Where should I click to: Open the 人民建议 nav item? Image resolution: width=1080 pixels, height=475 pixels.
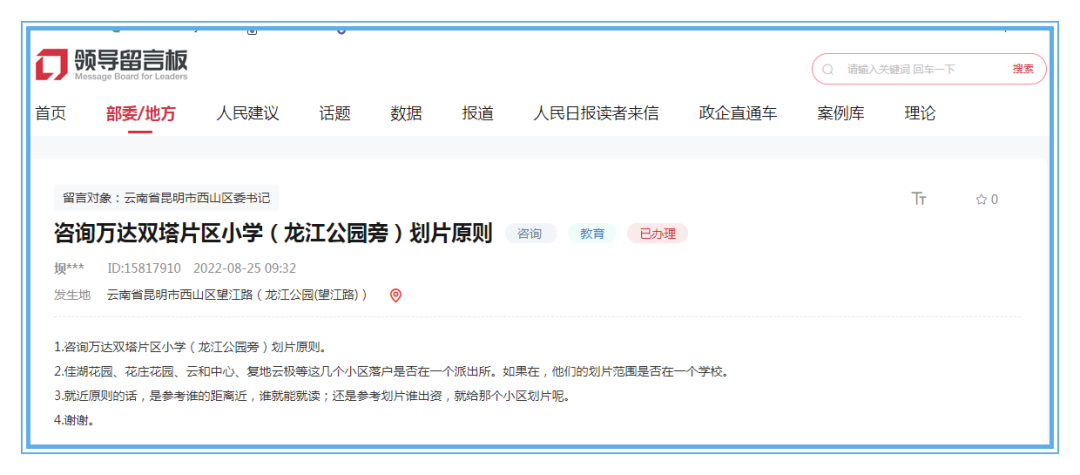(x=247, y=114)
